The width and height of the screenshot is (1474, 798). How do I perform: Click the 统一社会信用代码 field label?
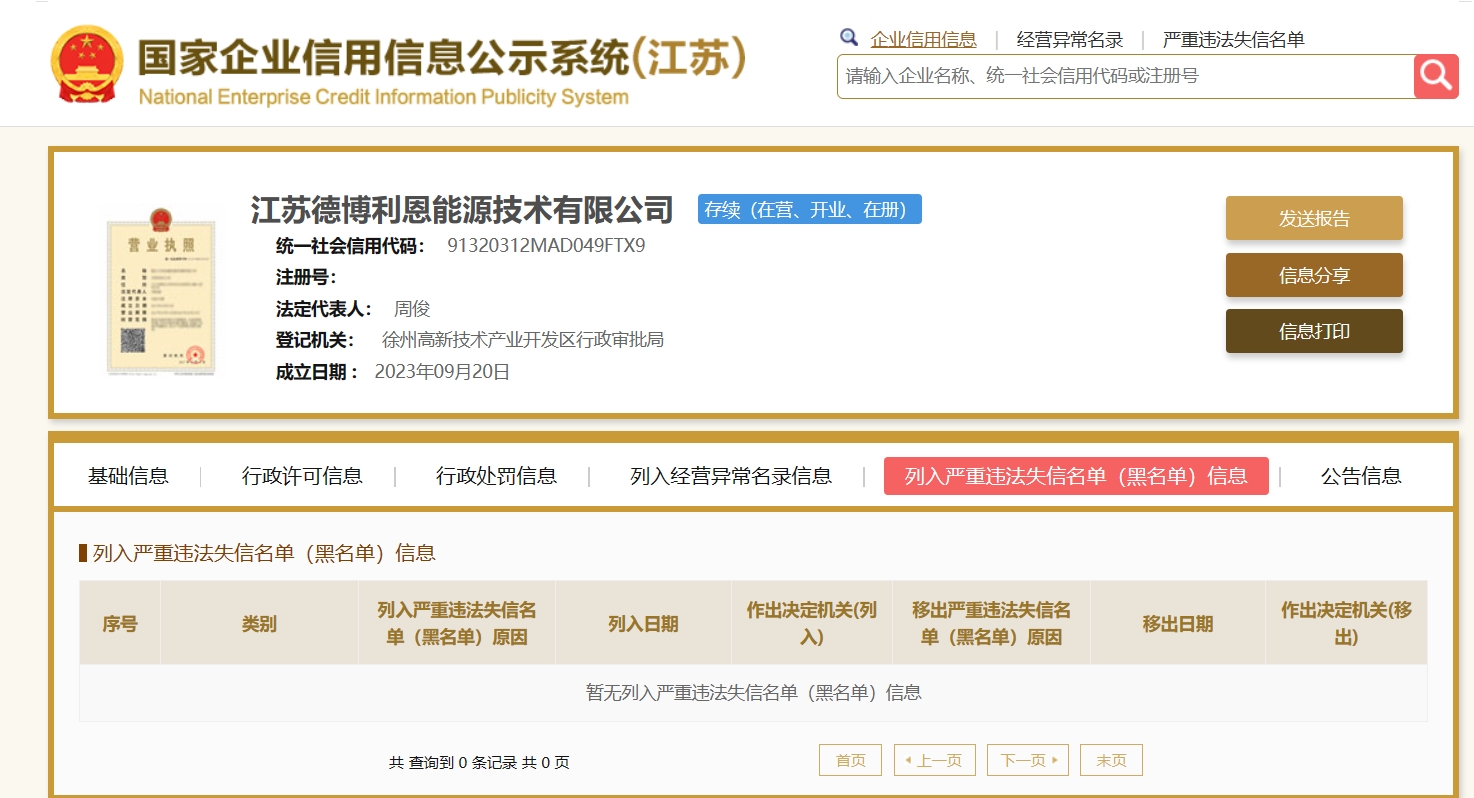(350, 246)
